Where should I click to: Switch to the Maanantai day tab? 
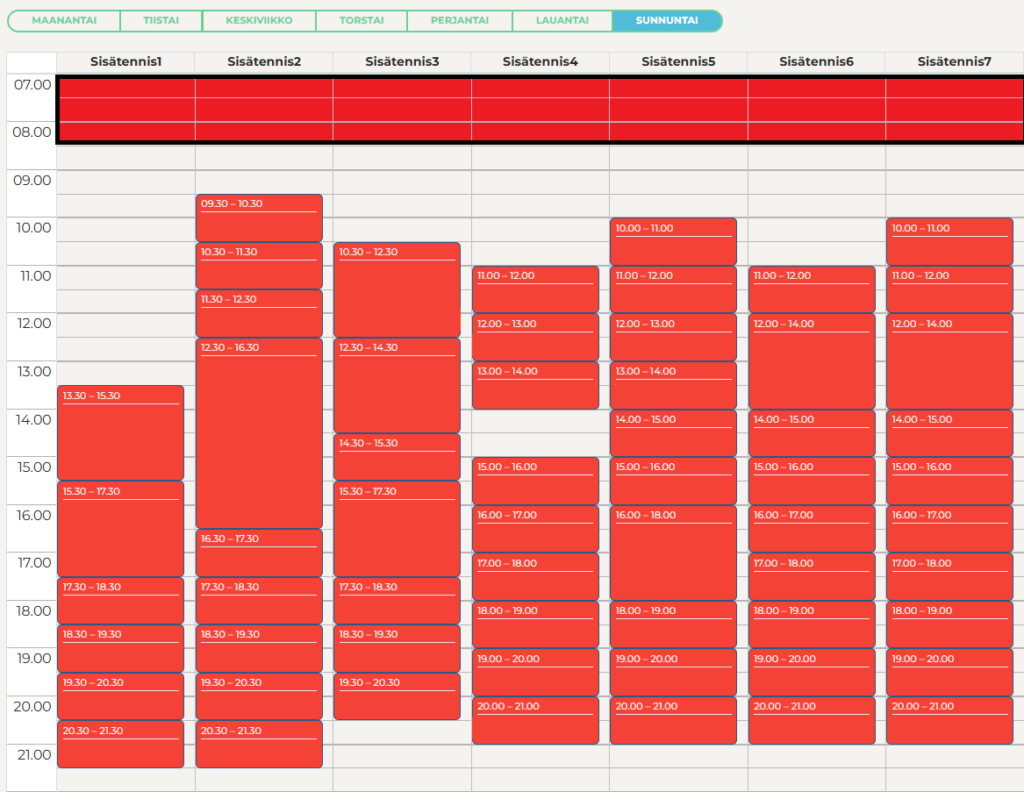[64, 20]
